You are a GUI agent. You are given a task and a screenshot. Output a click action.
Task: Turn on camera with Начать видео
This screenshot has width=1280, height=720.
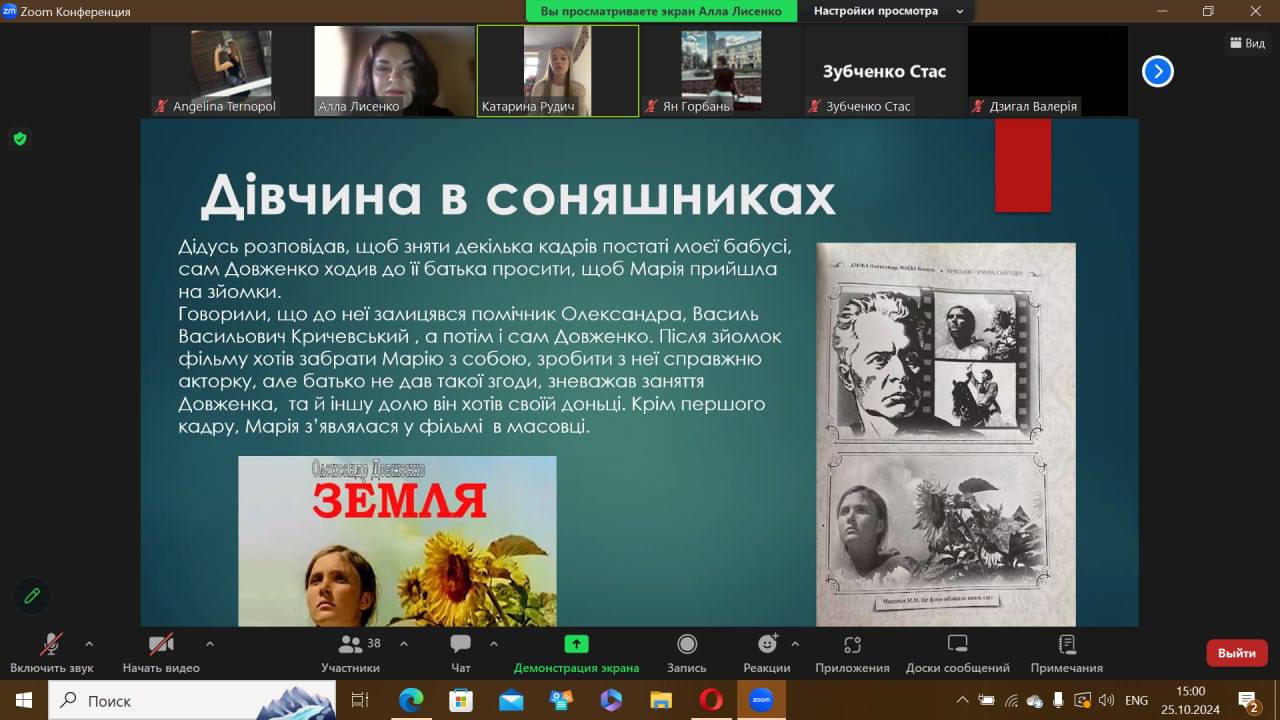click(x=161, y=645)
